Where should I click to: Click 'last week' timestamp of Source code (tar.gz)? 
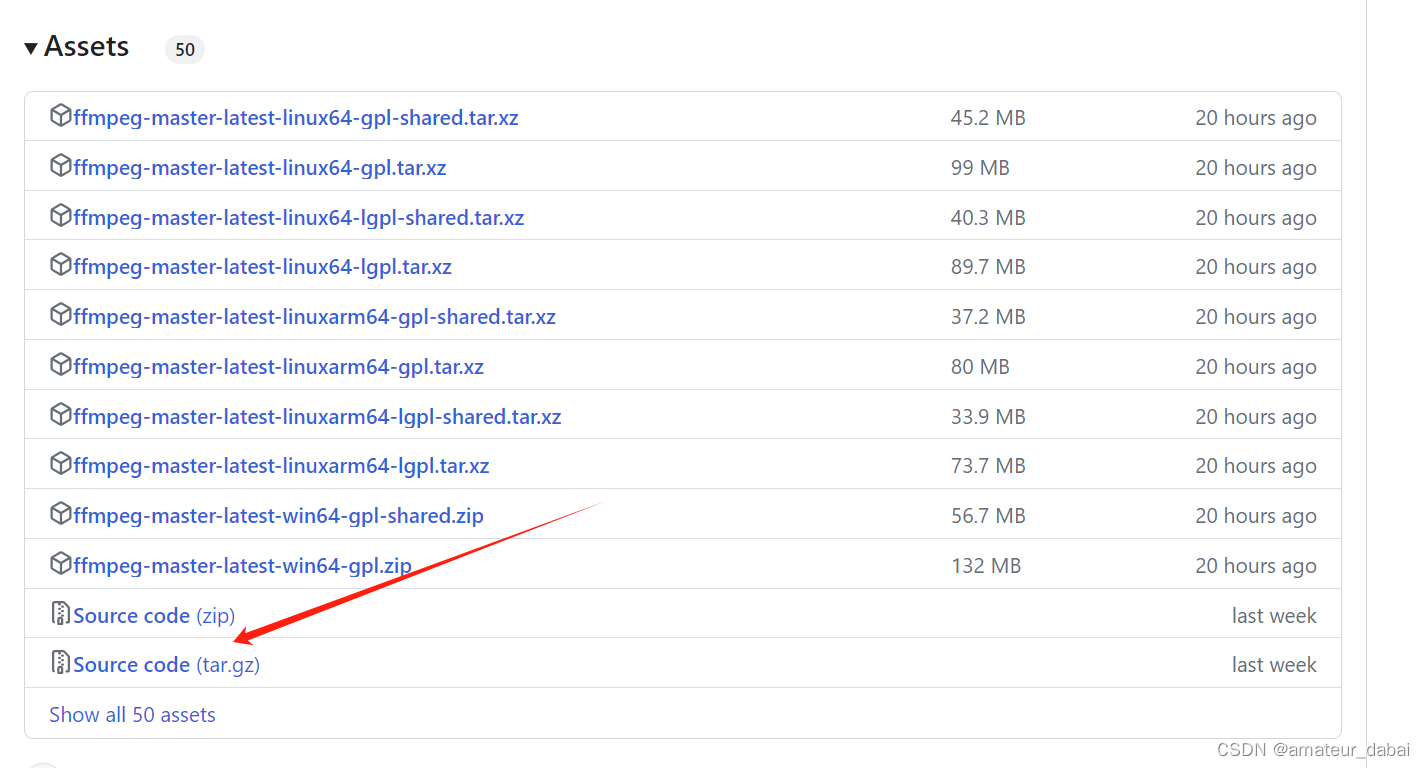click(1274, 665)
